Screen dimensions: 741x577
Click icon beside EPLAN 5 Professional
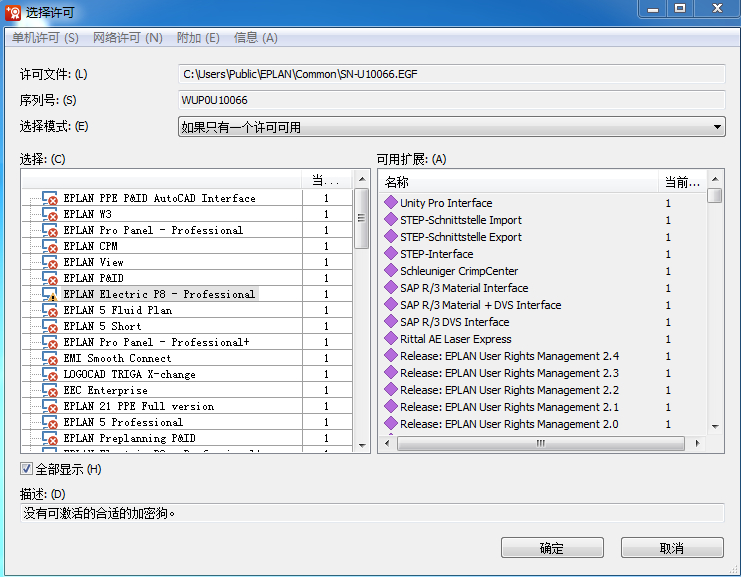(x=50, y=422)
